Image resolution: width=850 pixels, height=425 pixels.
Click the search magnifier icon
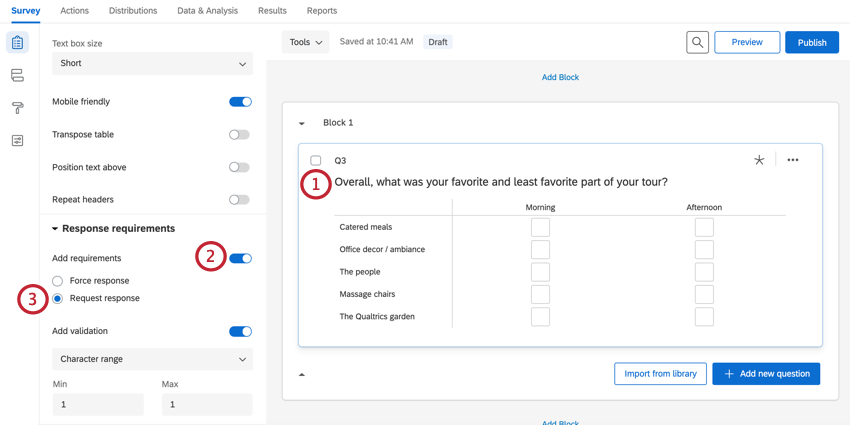point(697,42)
